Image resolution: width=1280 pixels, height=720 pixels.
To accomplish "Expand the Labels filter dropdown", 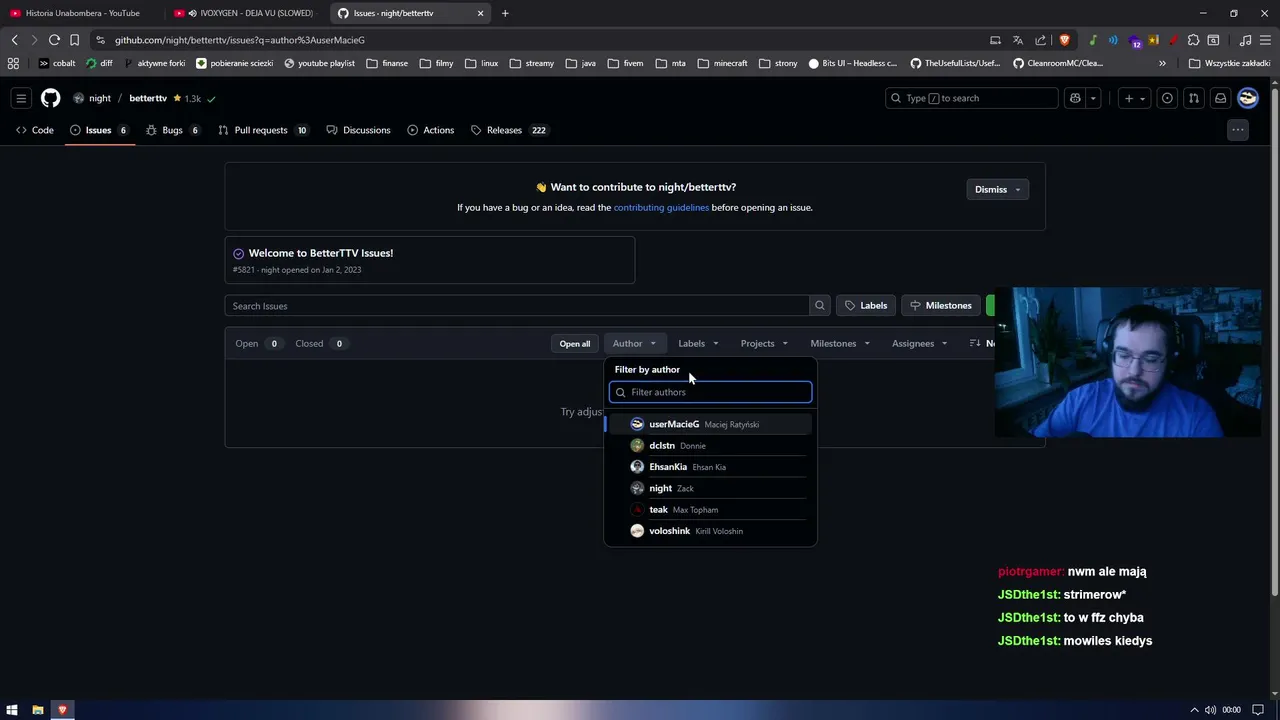I will (x=698, y=343).
